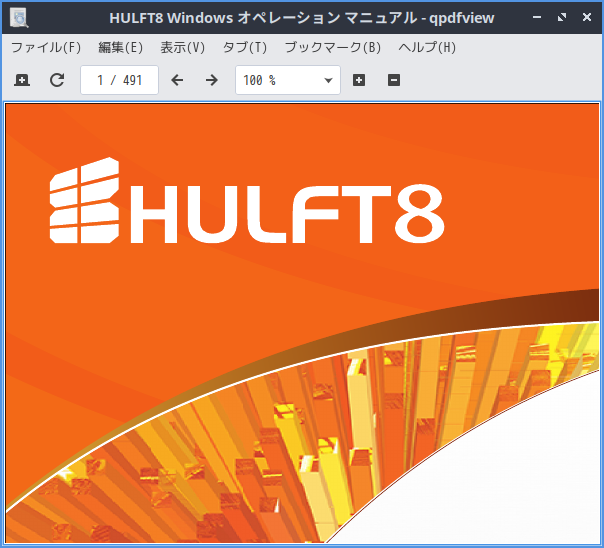Select the 100 % zoom combo box text
604x548 pixels.
coord(259,80)
